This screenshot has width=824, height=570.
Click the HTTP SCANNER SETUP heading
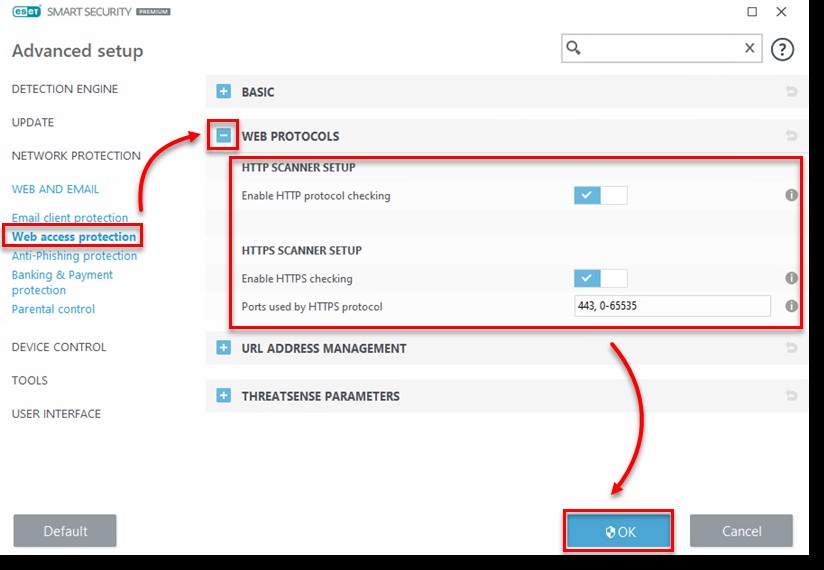click(298, 168)
